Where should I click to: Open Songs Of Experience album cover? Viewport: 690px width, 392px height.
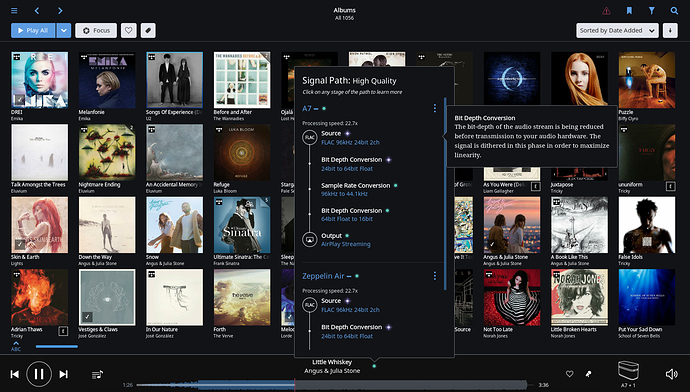tap(175, 80)
